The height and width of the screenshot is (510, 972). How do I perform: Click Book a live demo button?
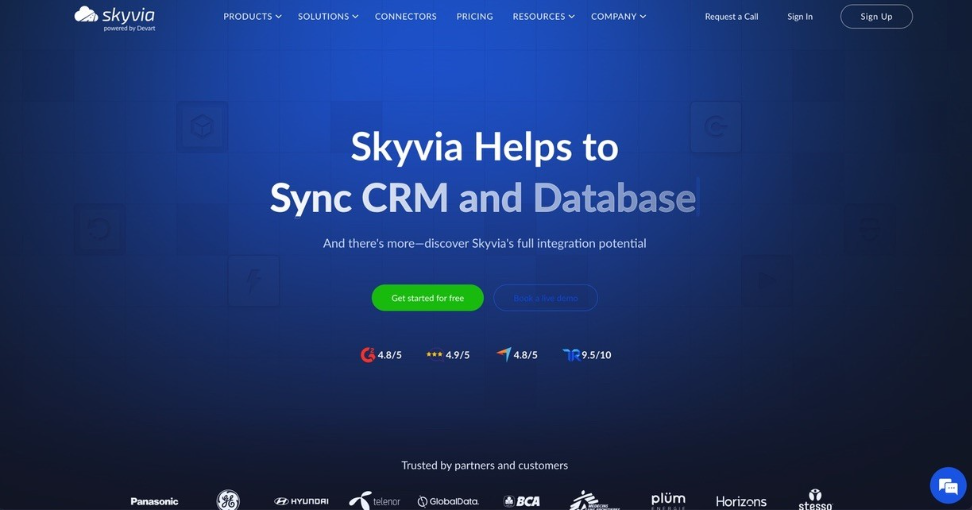pos(546,298)
